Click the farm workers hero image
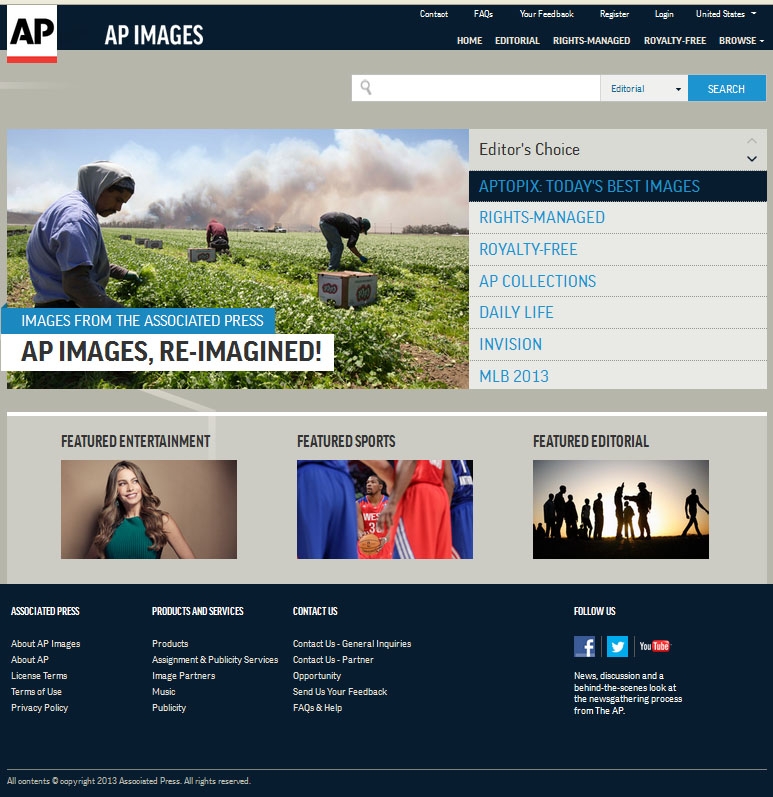The height and width of the screenshot is (797, 773). pos(237,259)
